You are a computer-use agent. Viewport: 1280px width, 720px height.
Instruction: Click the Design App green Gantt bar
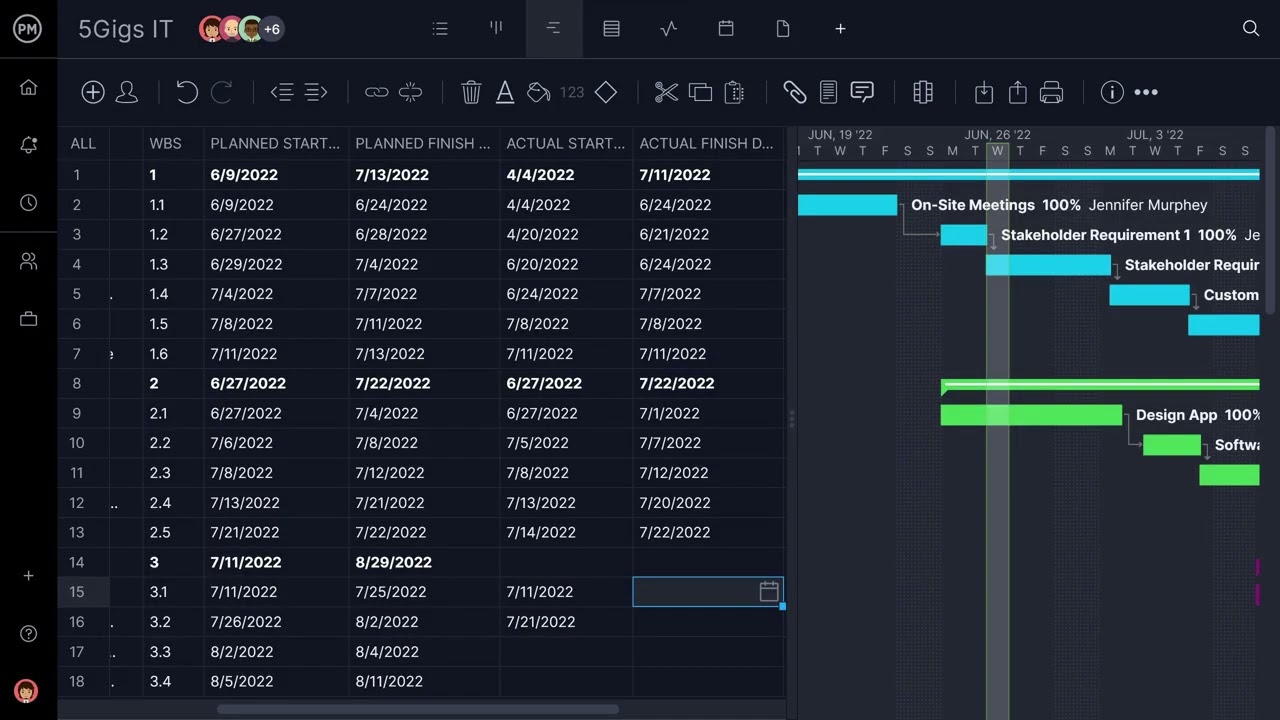click(1031, 415)
